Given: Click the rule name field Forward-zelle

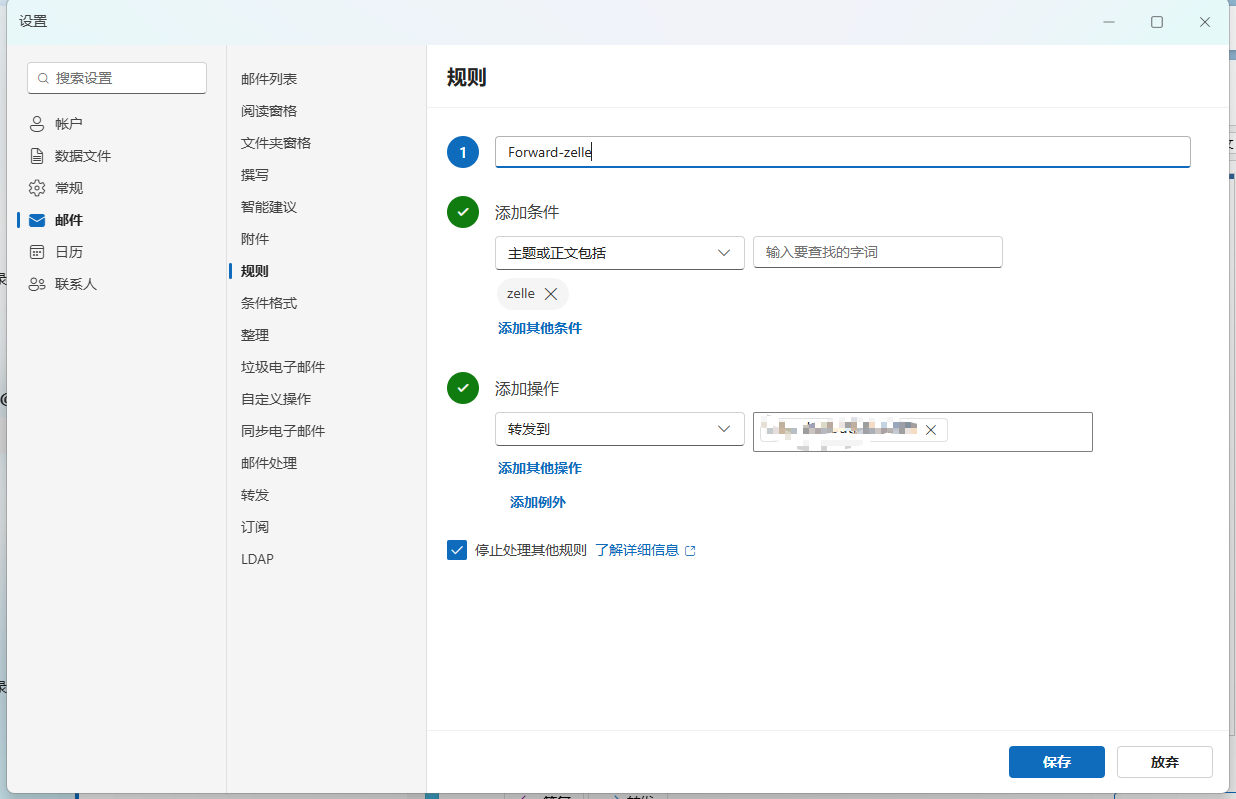Looking at the screenshot, I should 843,152.
